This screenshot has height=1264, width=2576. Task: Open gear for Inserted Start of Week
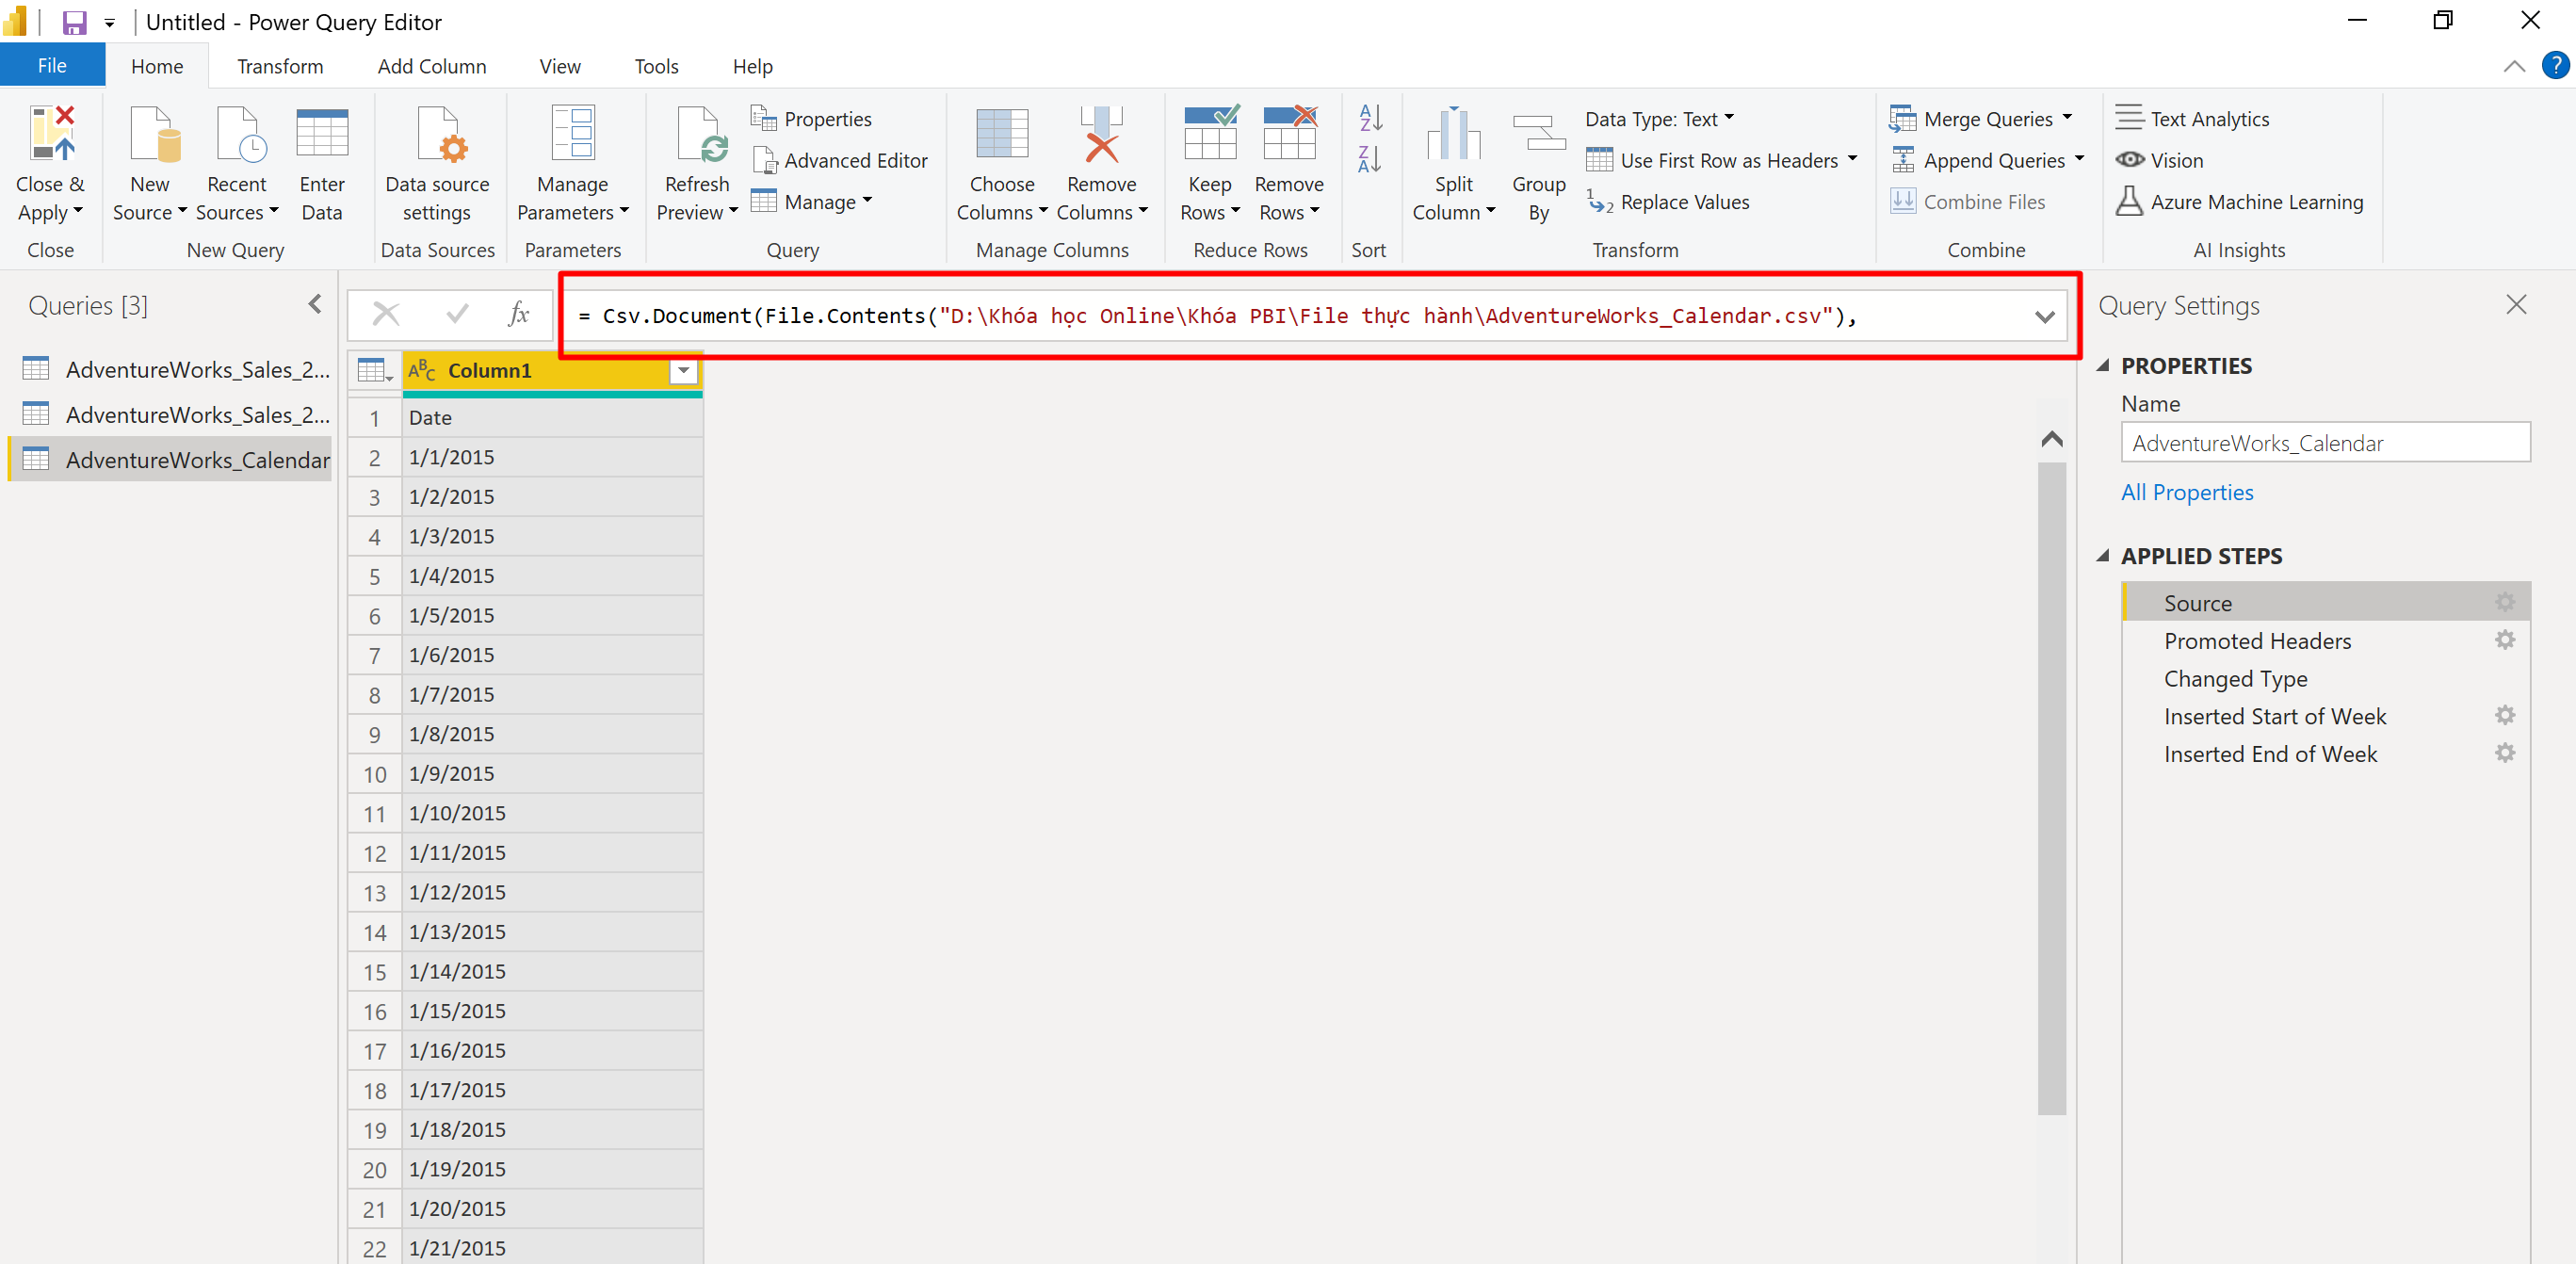pos(2505,715)
